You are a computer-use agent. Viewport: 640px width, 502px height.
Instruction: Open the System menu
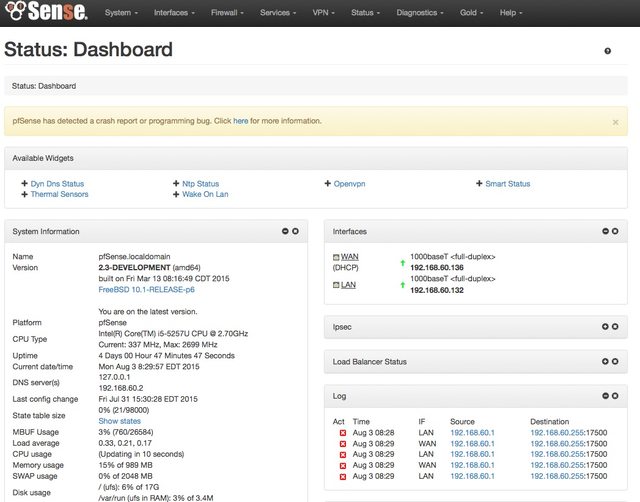[x=121, y=13]
